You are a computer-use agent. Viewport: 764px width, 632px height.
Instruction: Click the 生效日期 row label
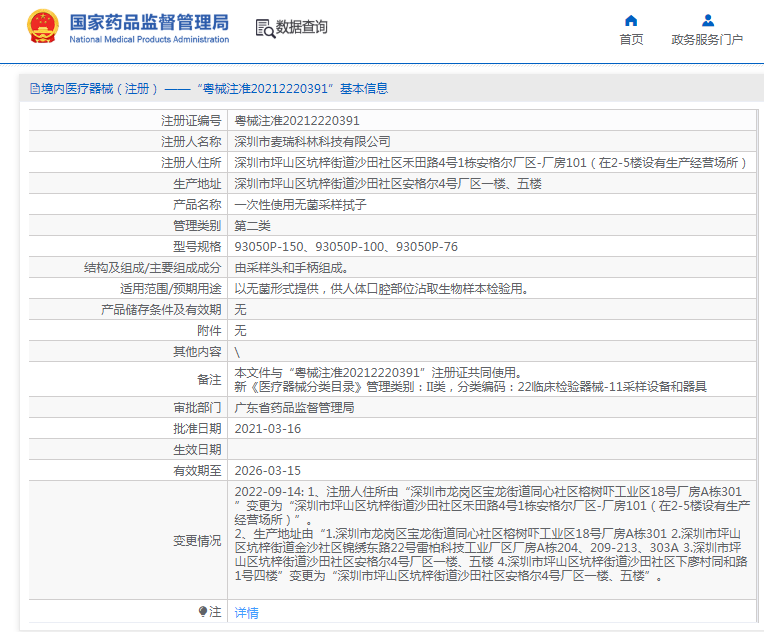(197, 450)
